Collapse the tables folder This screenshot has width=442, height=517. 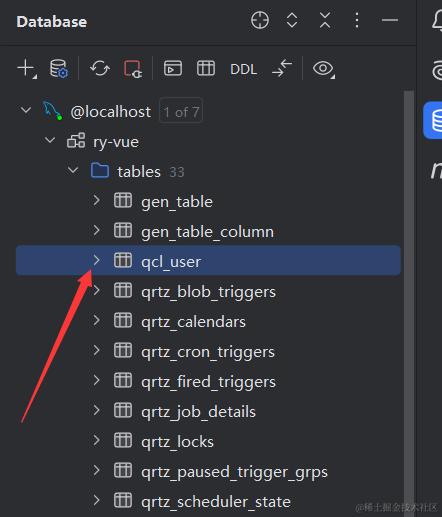[73, 170]
